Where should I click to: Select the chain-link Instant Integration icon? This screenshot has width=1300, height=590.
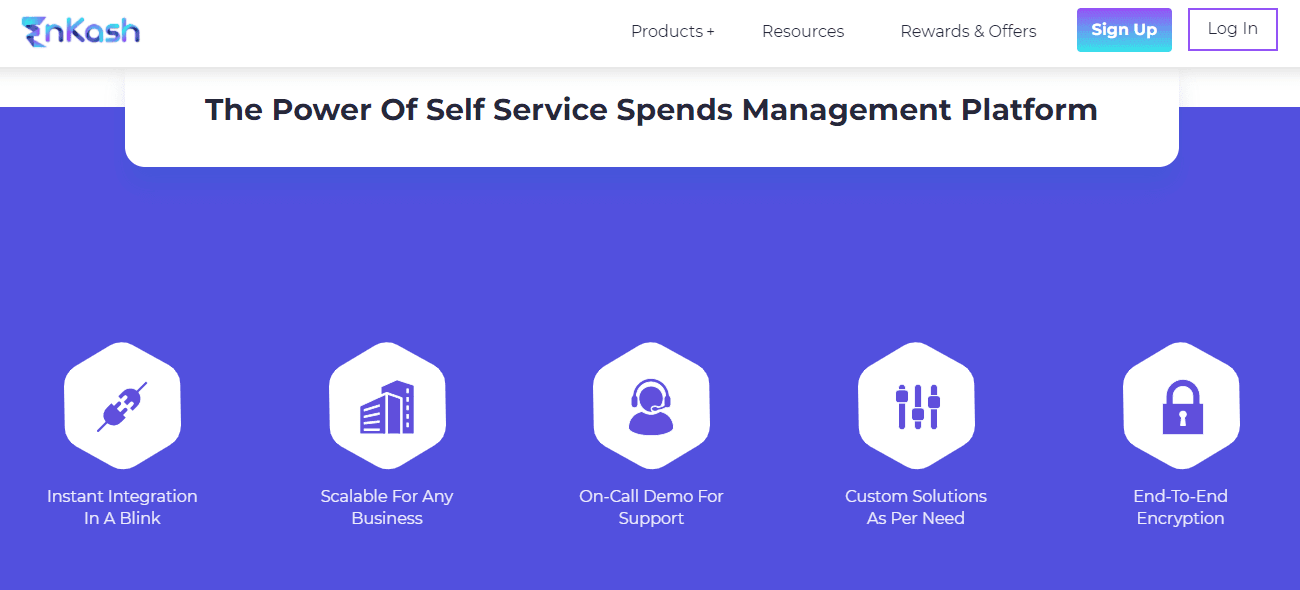tap(122, 404)
